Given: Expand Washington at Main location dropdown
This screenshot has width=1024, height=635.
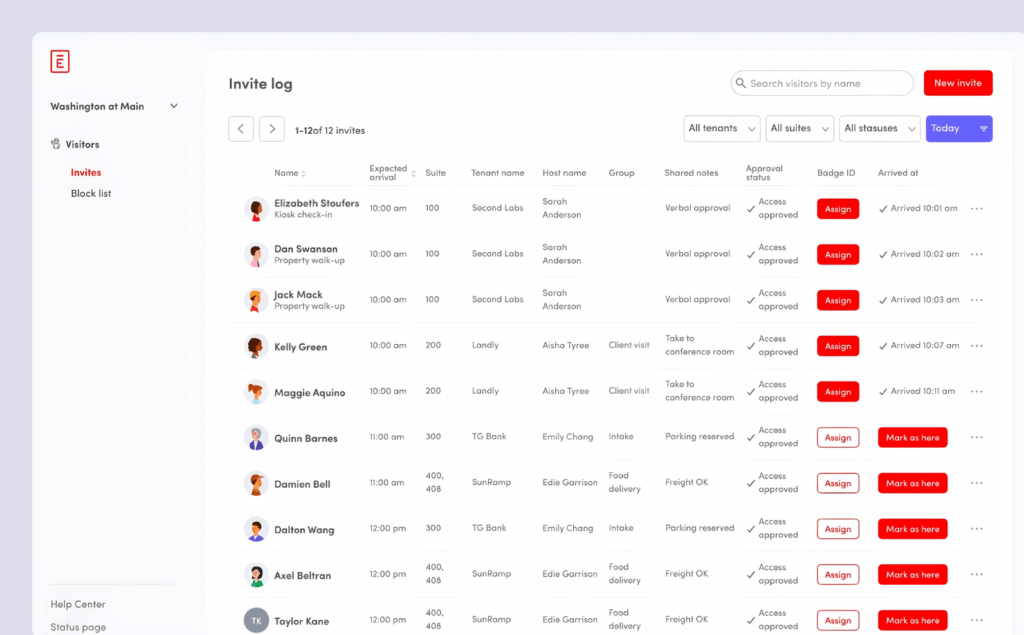Looking at the screenshot, I should [x=174, y=106].
